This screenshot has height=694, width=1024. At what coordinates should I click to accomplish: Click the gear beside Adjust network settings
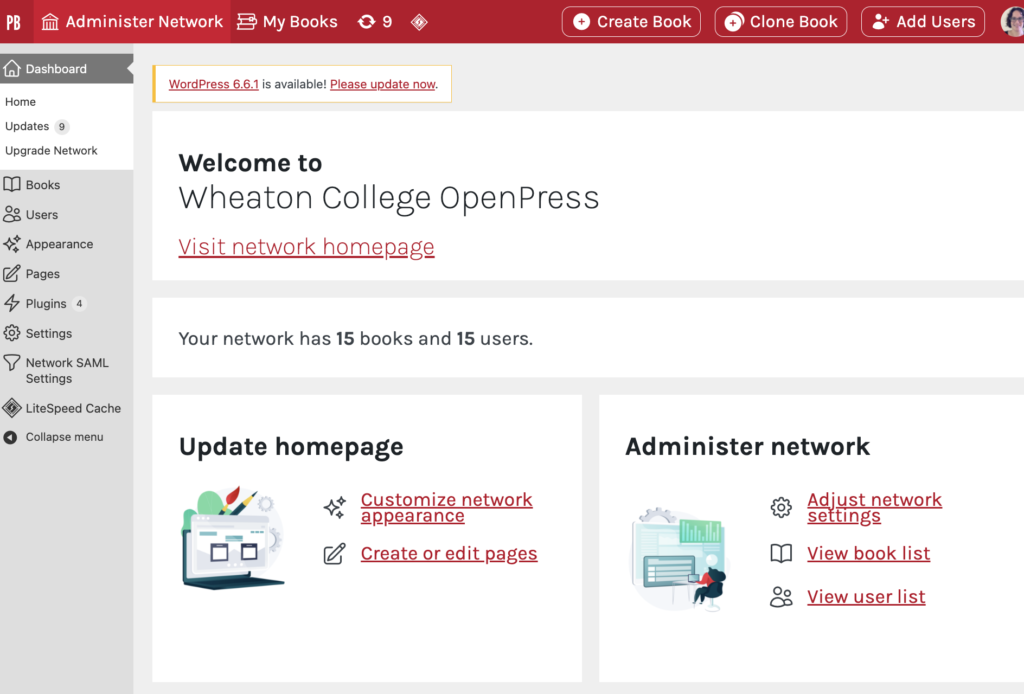(781, 508)
